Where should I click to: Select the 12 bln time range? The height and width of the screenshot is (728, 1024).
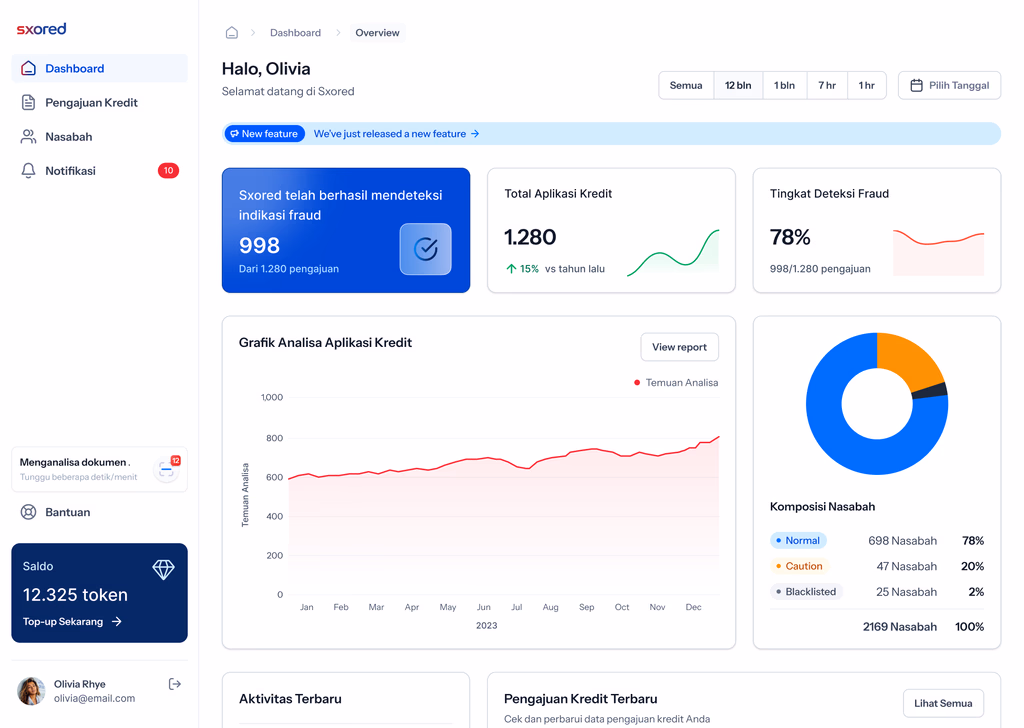(x=738, y=86)
